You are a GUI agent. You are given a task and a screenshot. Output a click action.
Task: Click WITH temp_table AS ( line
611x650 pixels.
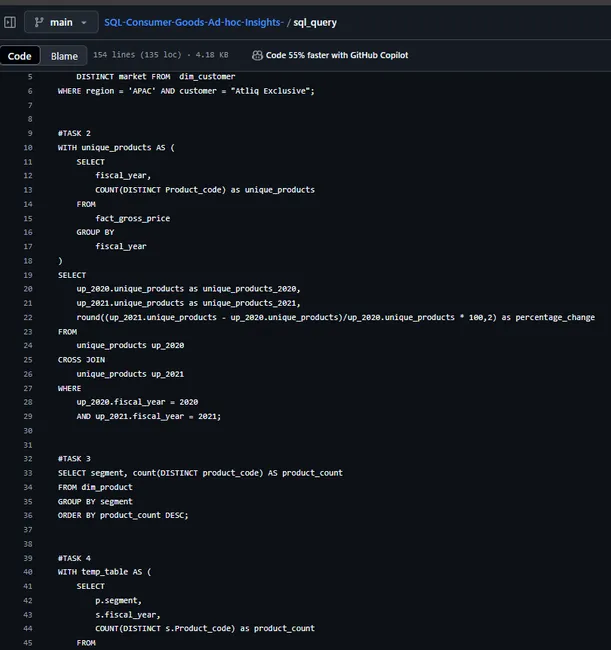tap(104, 572)
